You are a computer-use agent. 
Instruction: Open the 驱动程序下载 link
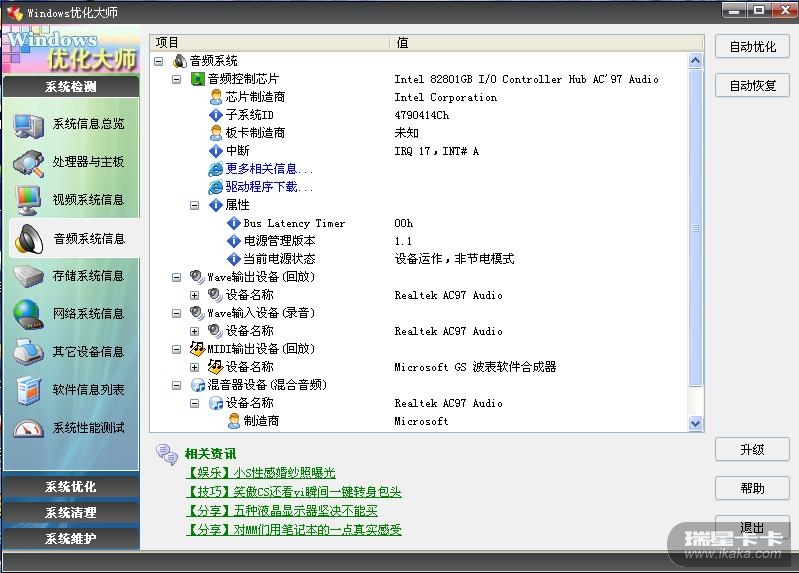point(269,187)
